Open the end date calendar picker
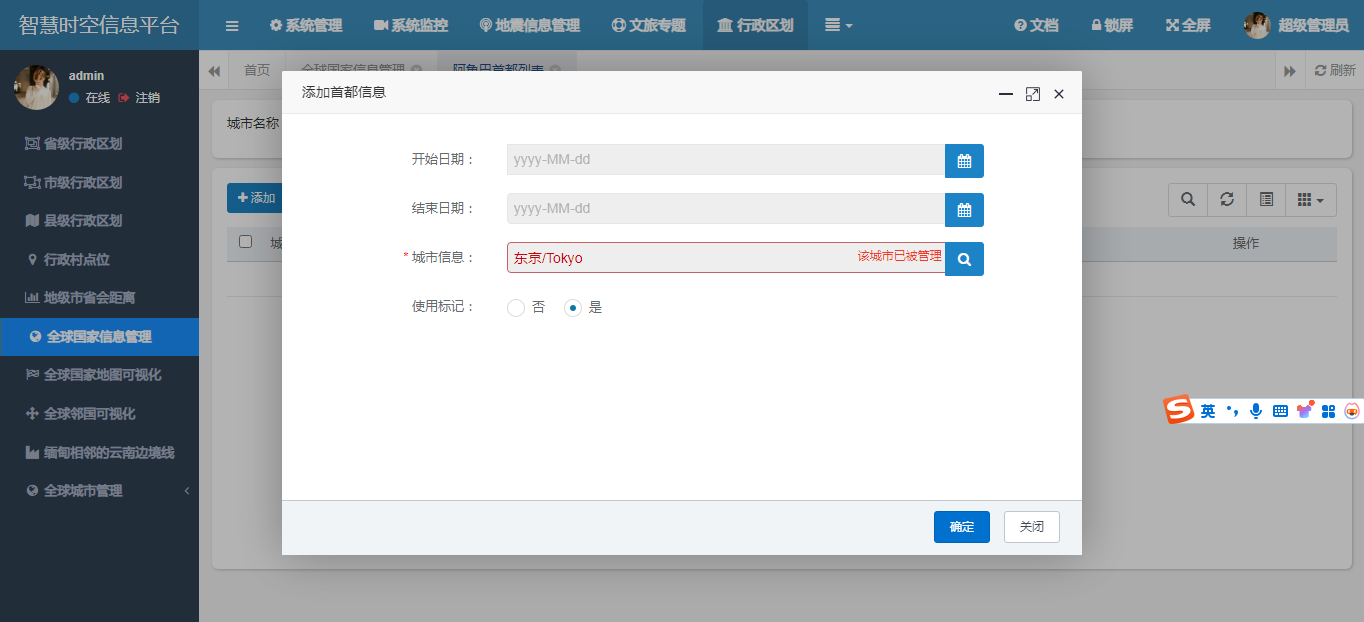The width and height of the screenshot is (1364, 622). (x=964, y=209)
